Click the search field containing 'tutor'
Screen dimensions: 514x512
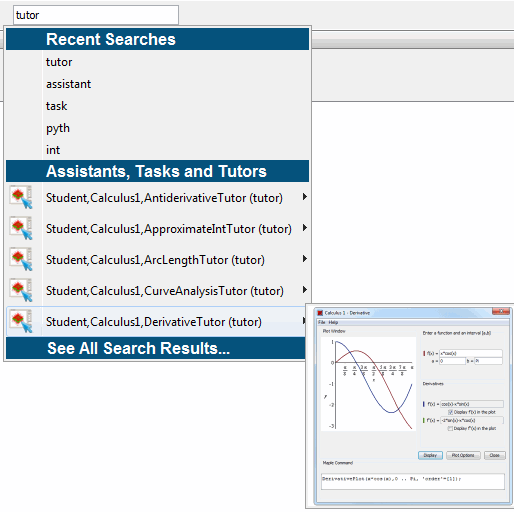(96, 15)
